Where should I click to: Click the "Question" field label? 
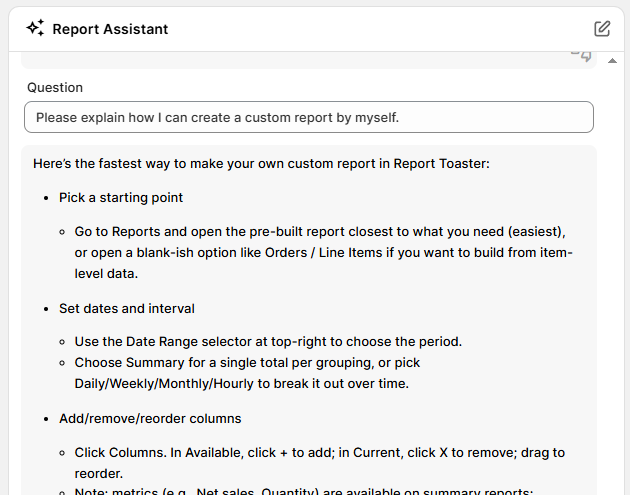click(x=55, y=88)
